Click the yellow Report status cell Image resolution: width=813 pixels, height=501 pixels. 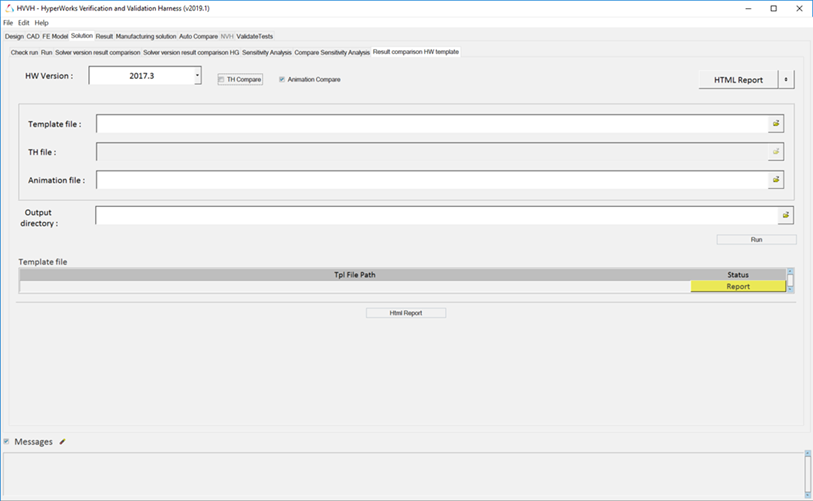[x=738, y=286]
